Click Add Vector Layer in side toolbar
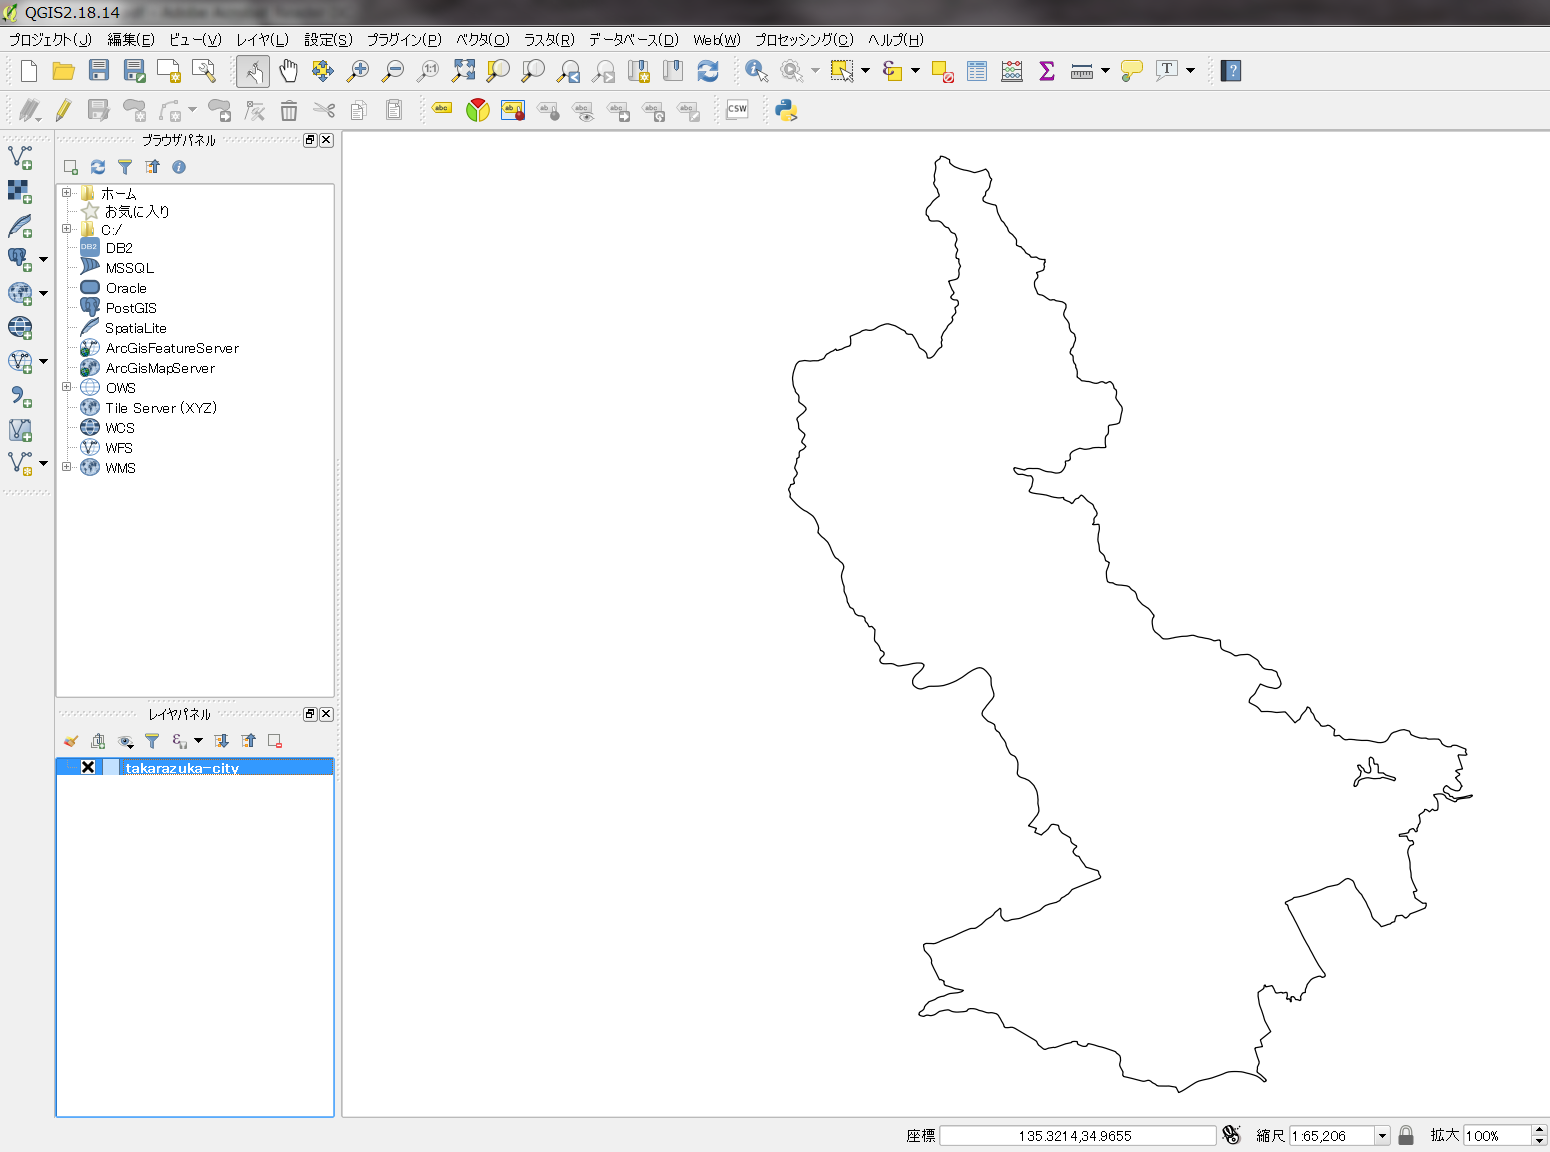Image resolution: width=1550 pixels, height=1152 pixels. pos(20,157)
